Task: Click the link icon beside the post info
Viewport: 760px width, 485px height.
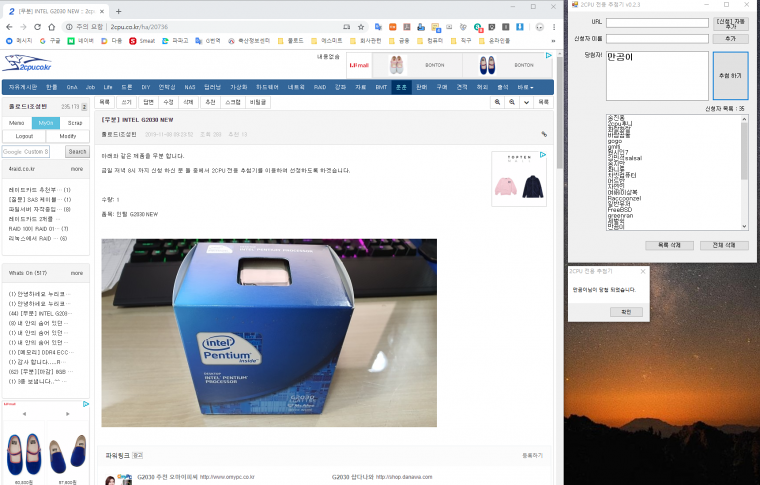Action: point(544,134)
